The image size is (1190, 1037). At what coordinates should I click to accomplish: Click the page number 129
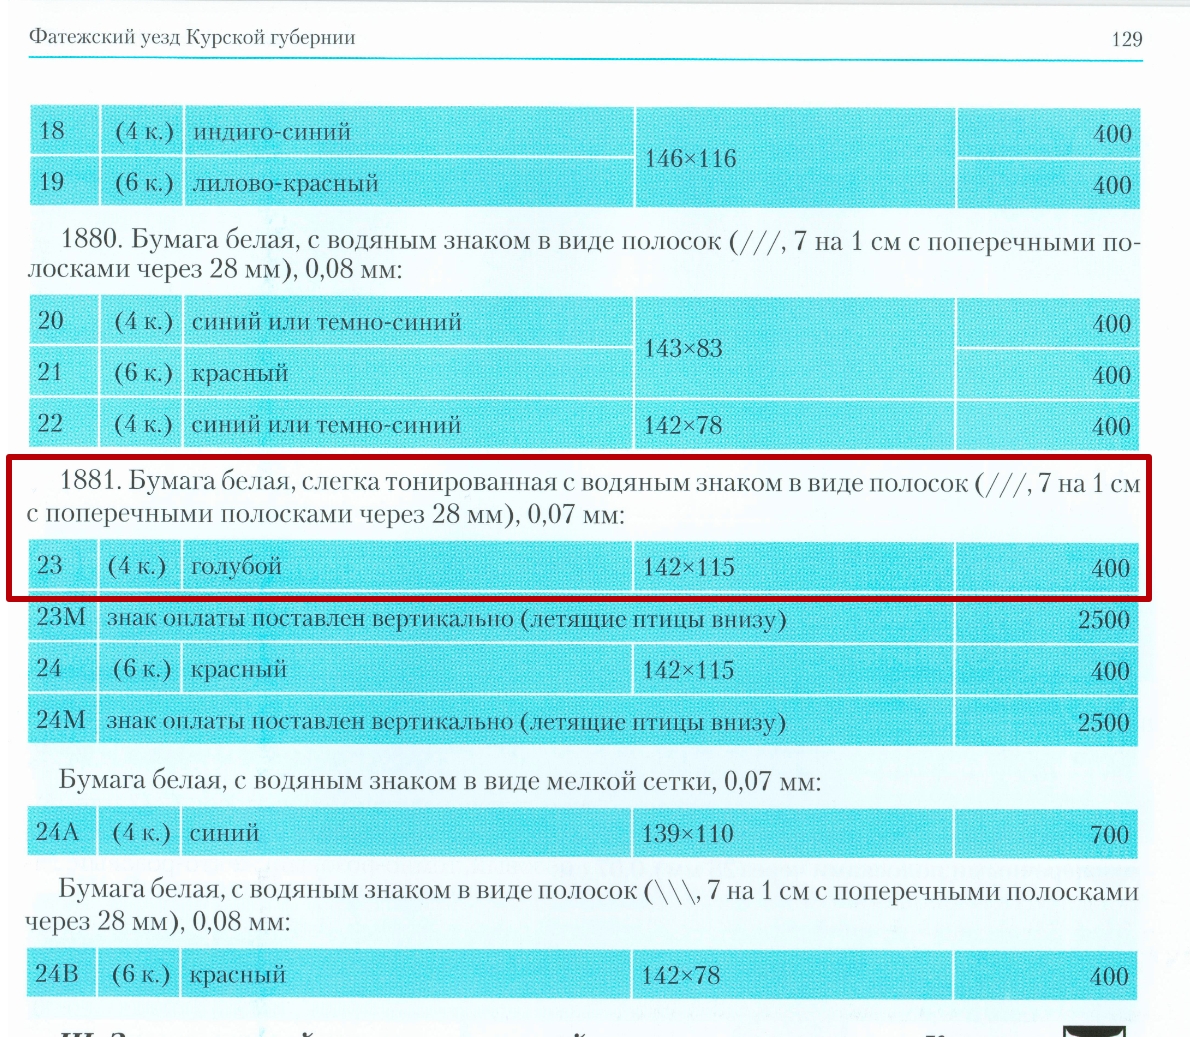pyautogui.click(x=1126, y=39)
